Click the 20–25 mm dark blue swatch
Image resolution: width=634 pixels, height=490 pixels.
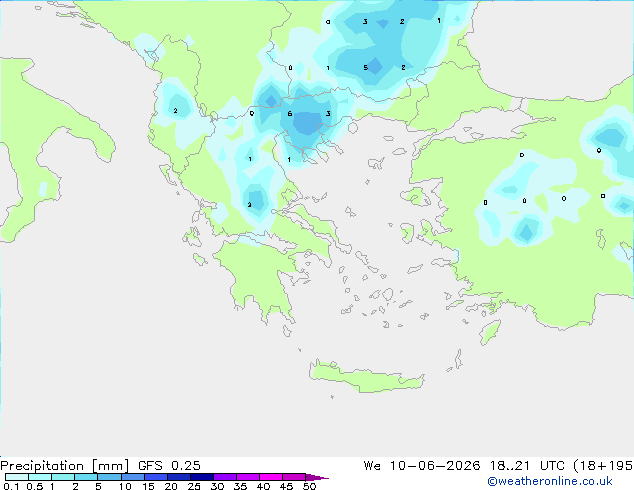coord(179,477)
